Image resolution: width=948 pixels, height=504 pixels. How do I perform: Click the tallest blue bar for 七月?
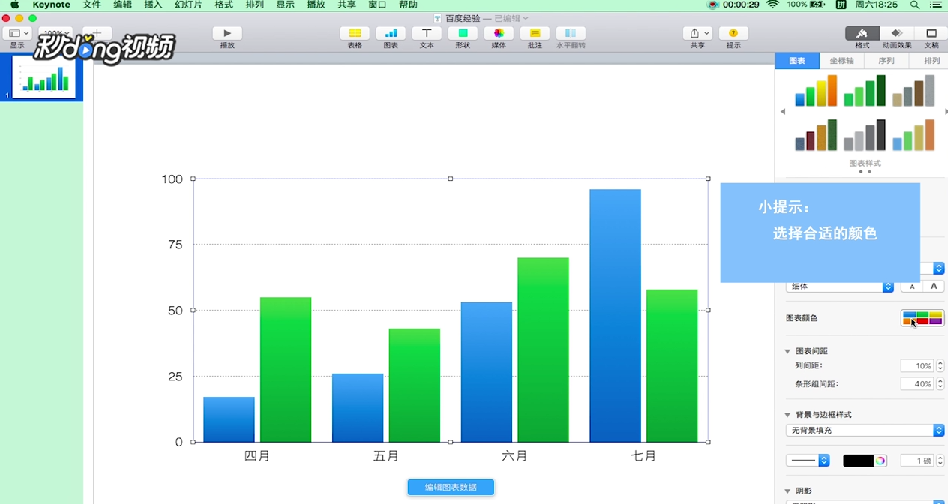pos(615,315)
